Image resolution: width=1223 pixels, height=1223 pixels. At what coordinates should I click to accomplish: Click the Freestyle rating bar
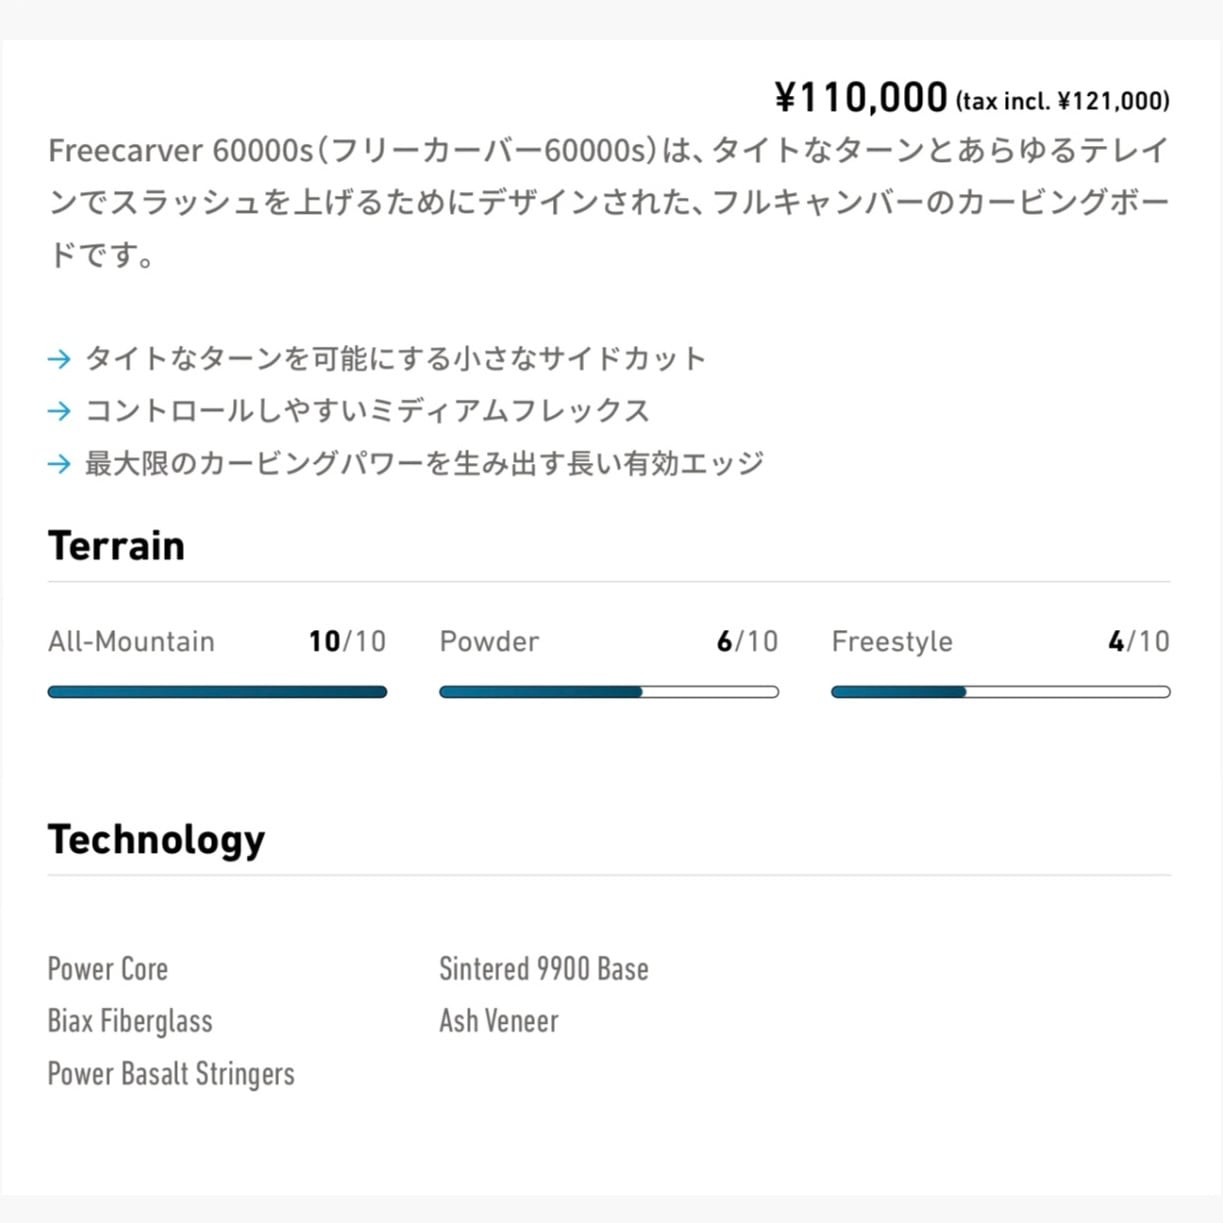click(1000, 692)
